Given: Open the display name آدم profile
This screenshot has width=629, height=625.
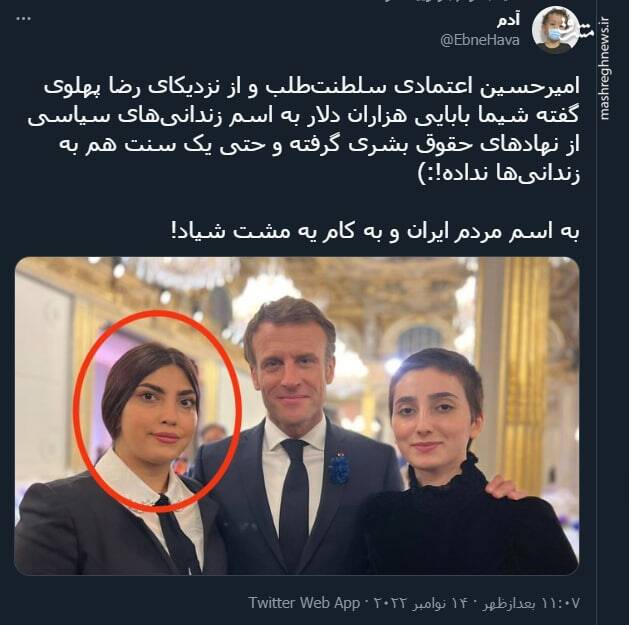Looking at the screenshot, I should [509, 20].
